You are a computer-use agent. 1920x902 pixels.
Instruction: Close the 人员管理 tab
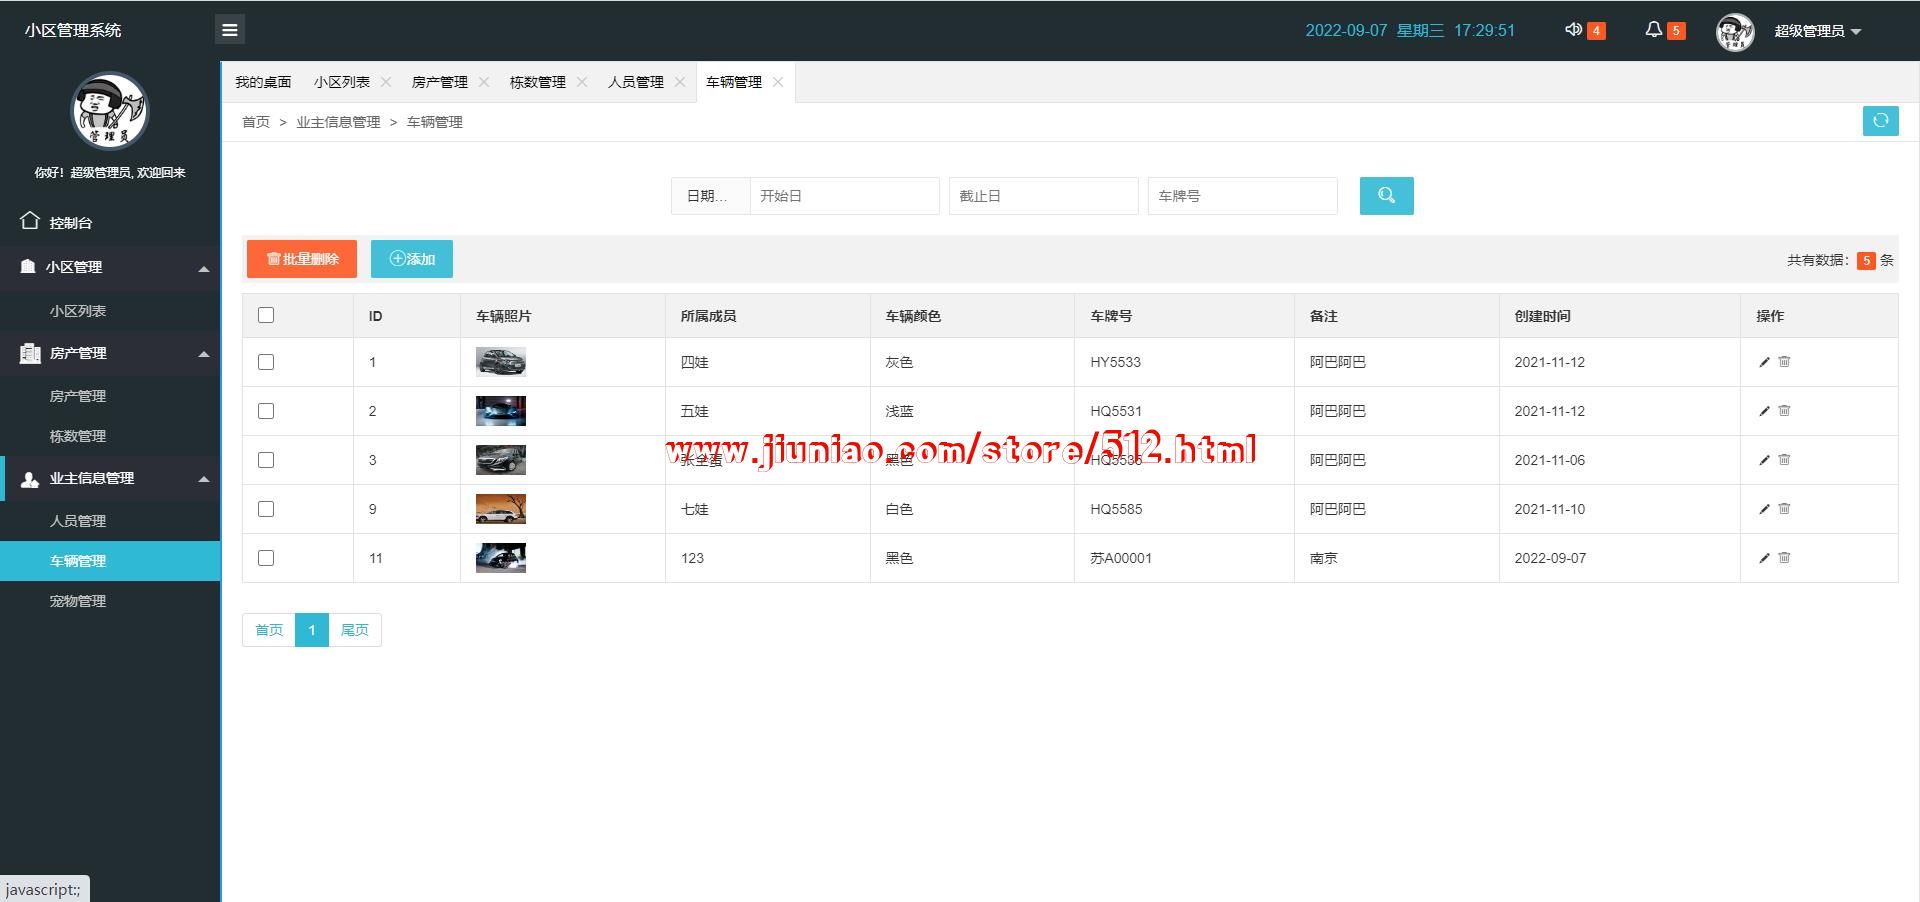680,82
